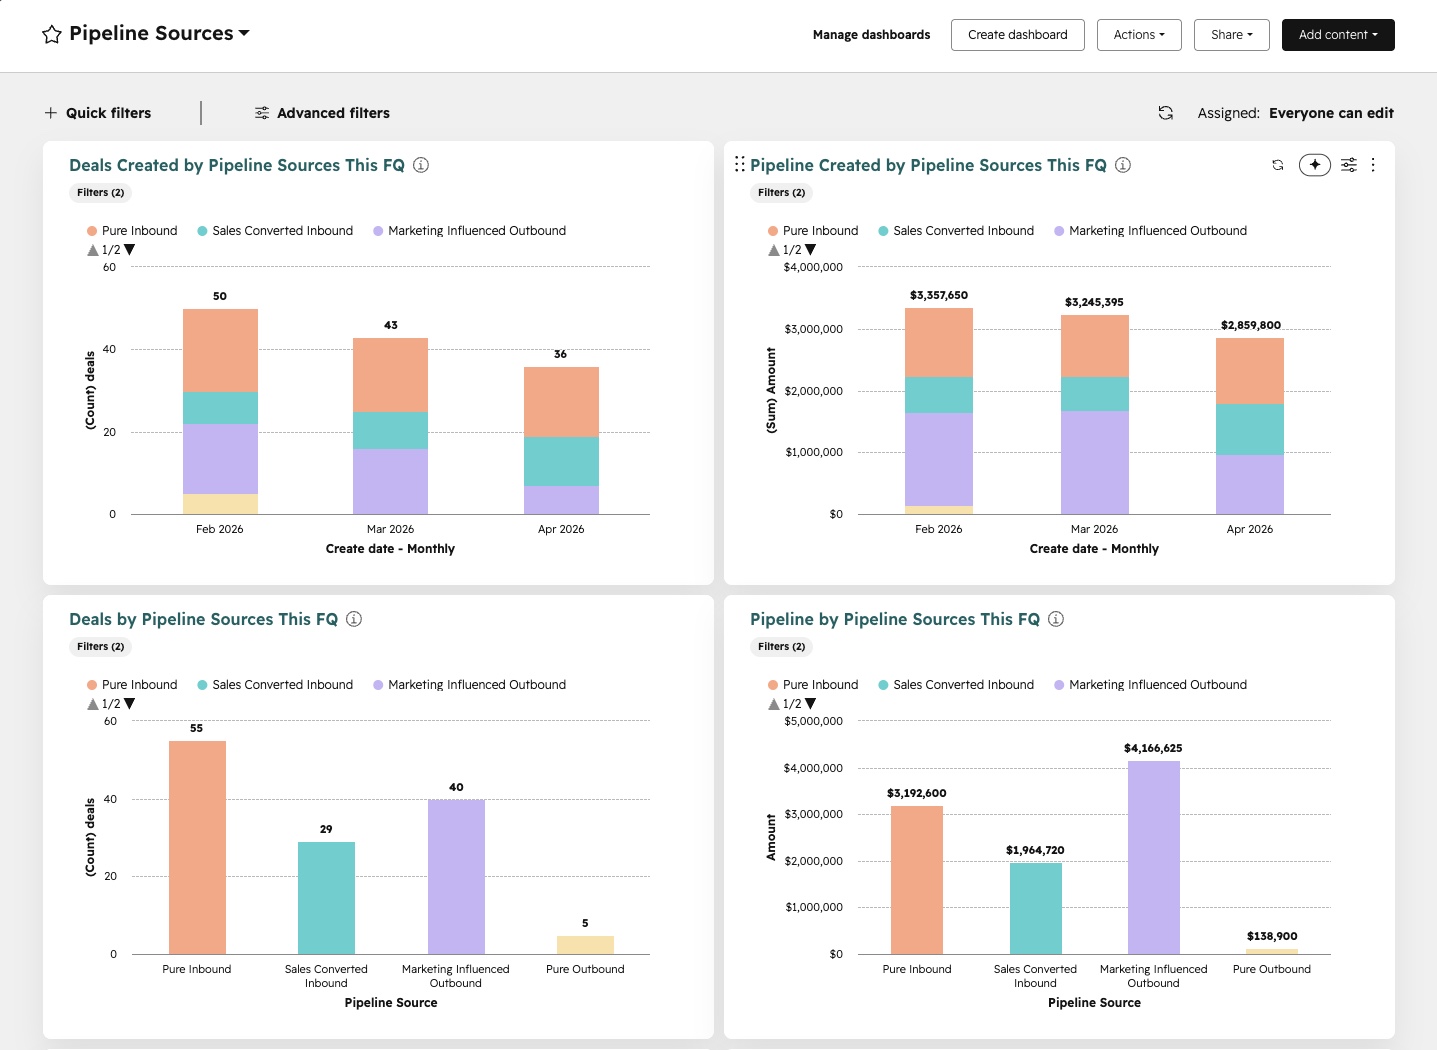Open the Pipeline Sources dashboard dropdown
The image size is (1437, 1050).
(x=160, y=33)
